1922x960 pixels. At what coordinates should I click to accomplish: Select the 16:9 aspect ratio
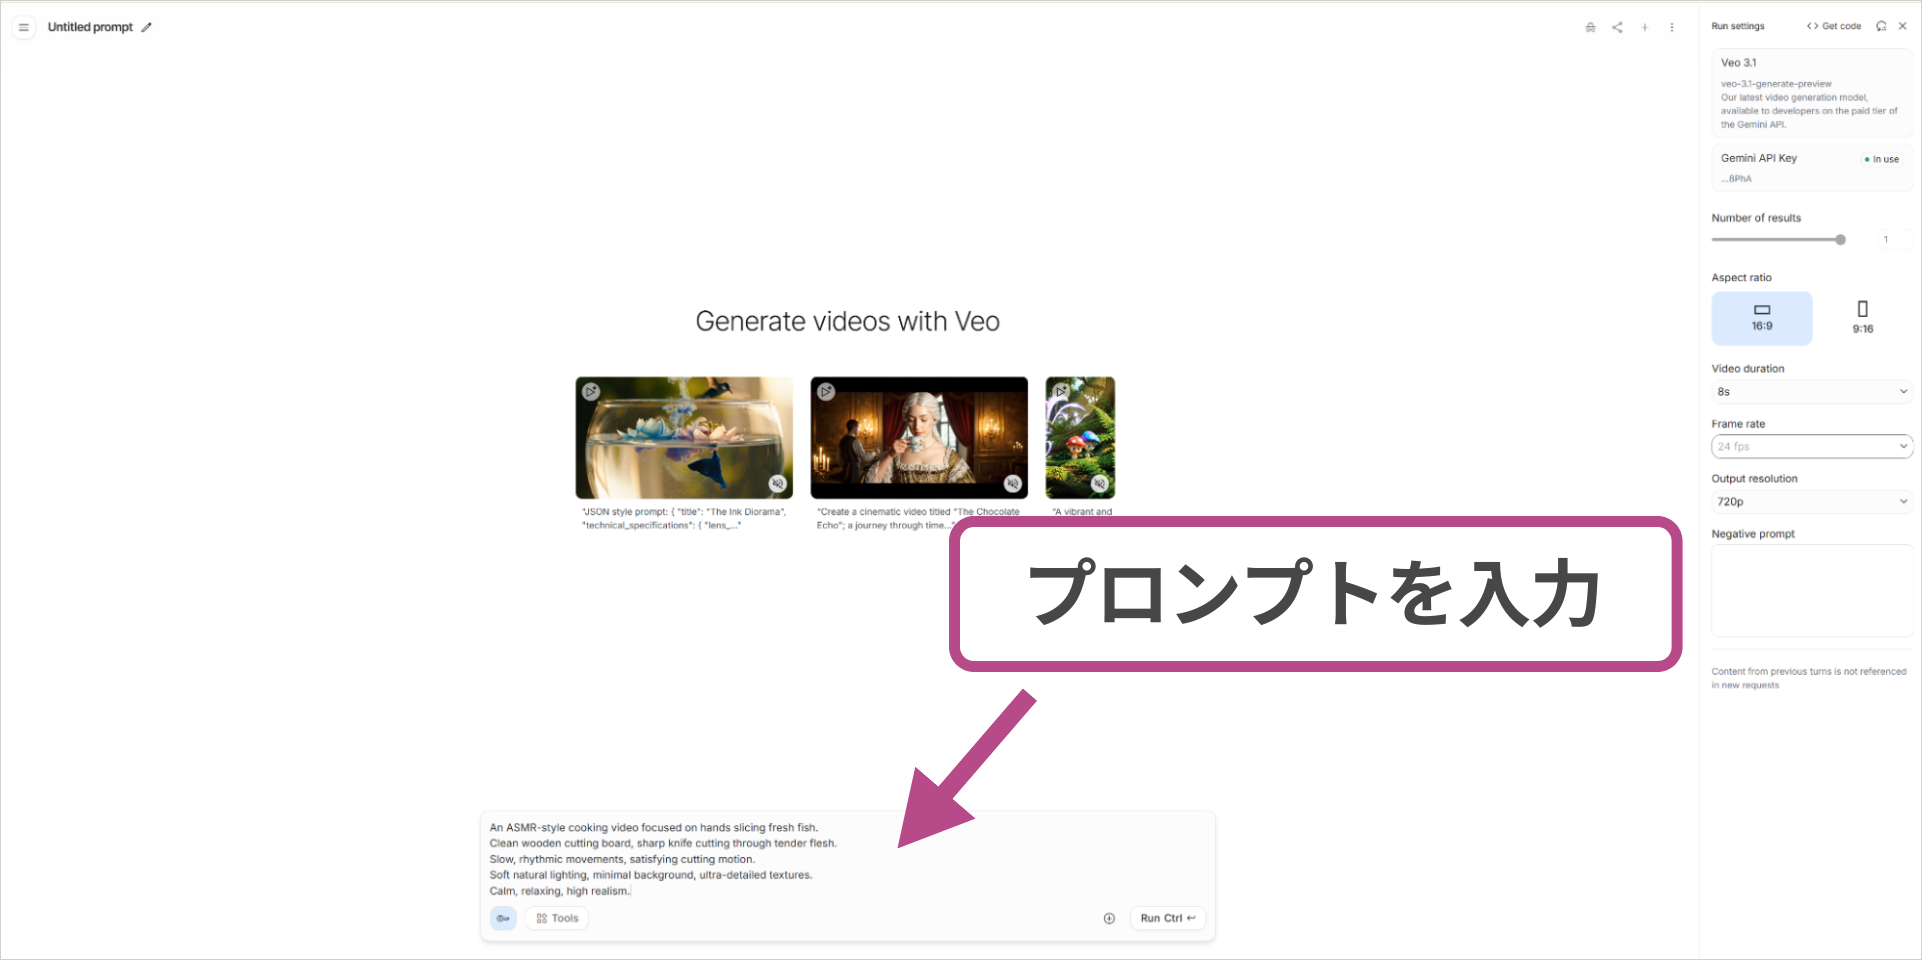coord(1761,318)
